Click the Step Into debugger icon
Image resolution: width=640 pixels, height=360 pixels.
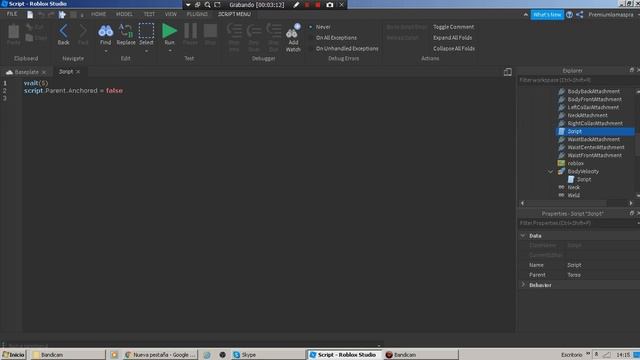point(234,31)
